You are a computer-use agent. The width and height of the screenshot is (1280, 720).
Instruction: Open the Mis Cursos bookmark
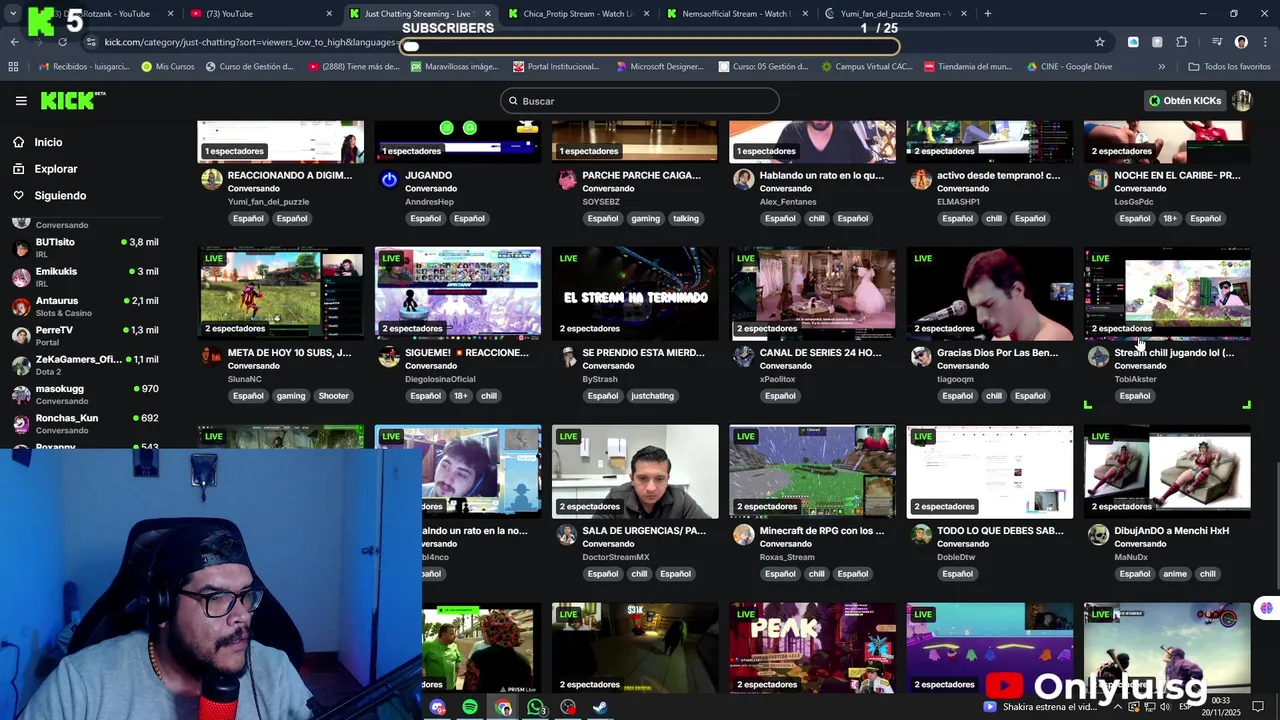click(168, 67)
